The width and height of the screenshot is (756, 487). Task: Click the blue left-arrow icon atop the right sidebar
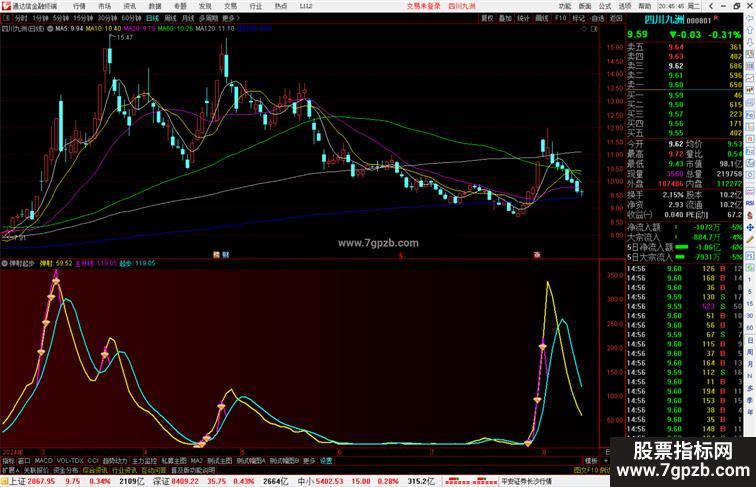(750, 18)
